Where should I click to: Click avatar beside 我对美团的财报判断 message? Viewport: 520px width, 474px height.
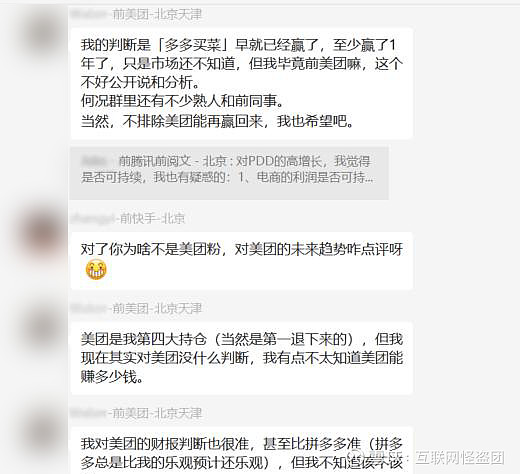(x=40, y=430)
